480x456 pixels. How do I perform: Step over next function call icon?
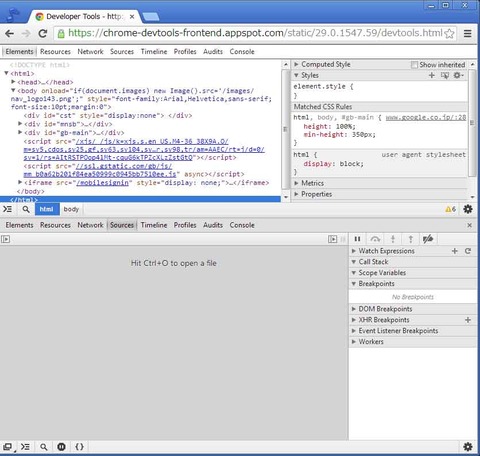click(x=375, y=239)
